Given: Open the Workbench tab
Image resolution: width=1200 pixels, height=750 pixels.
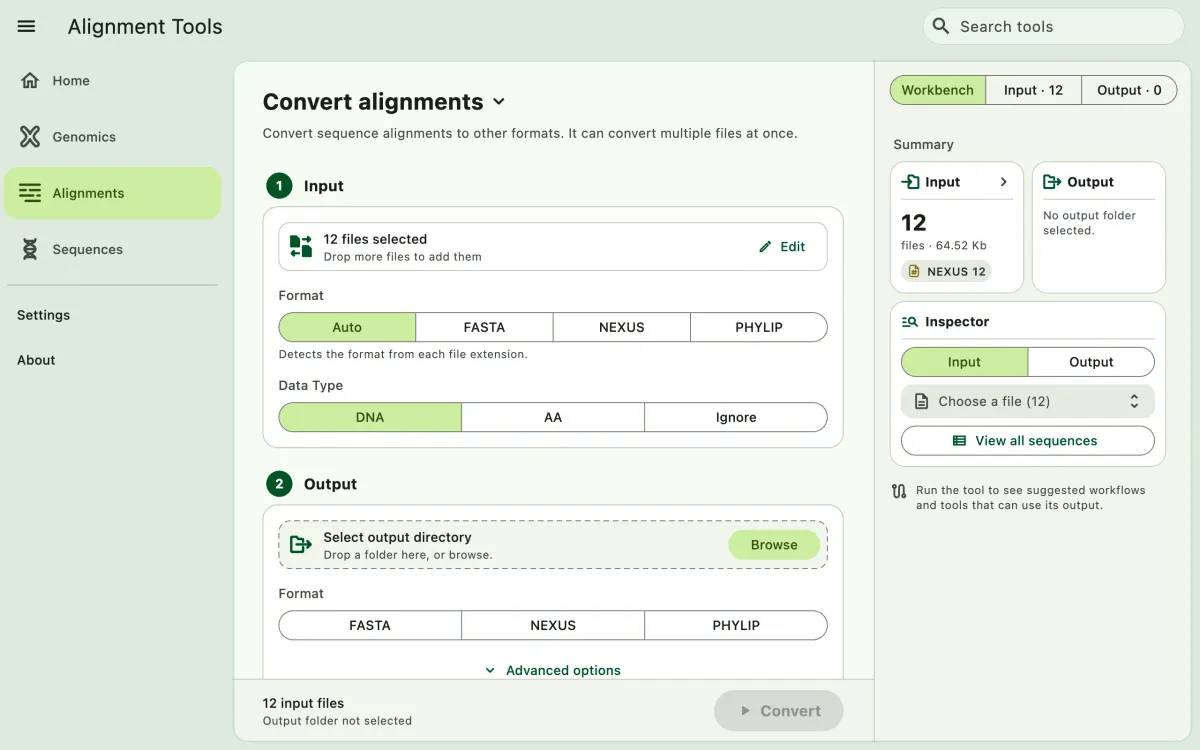Looking at the screenshot, I should coord(937,90).
